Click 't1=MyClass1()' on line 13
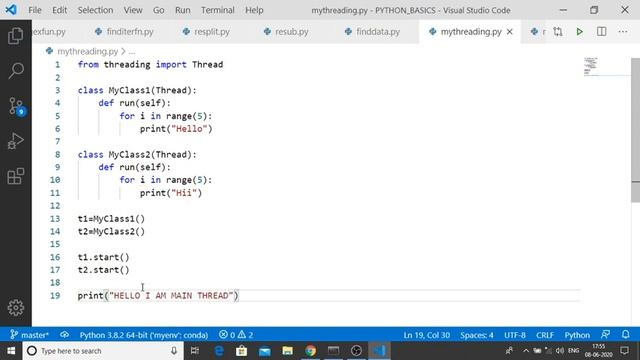Image resolution: width=640 pixels, height=360 pixels. 111,219
